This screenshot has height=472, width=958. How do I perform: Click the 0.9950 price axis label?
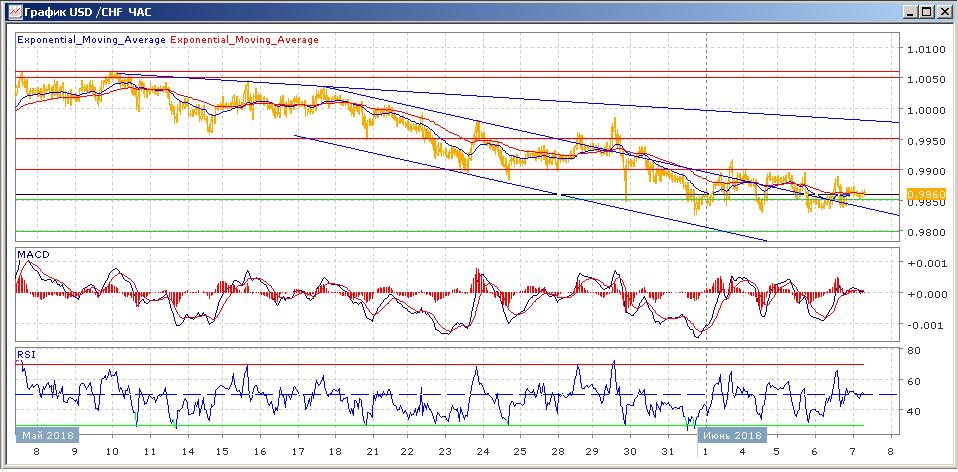[925, 141]
